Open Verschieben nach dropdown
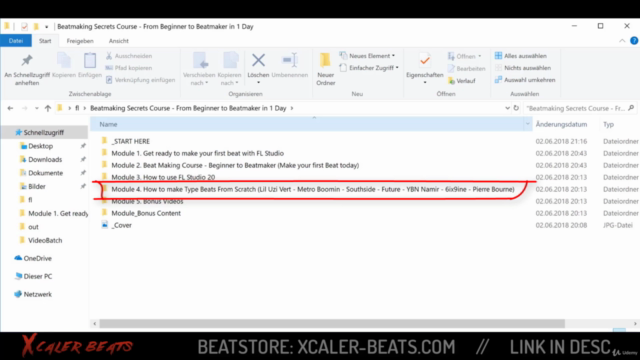Image resolution: width=640 pixels, height=360 pixels. (199, 69)
